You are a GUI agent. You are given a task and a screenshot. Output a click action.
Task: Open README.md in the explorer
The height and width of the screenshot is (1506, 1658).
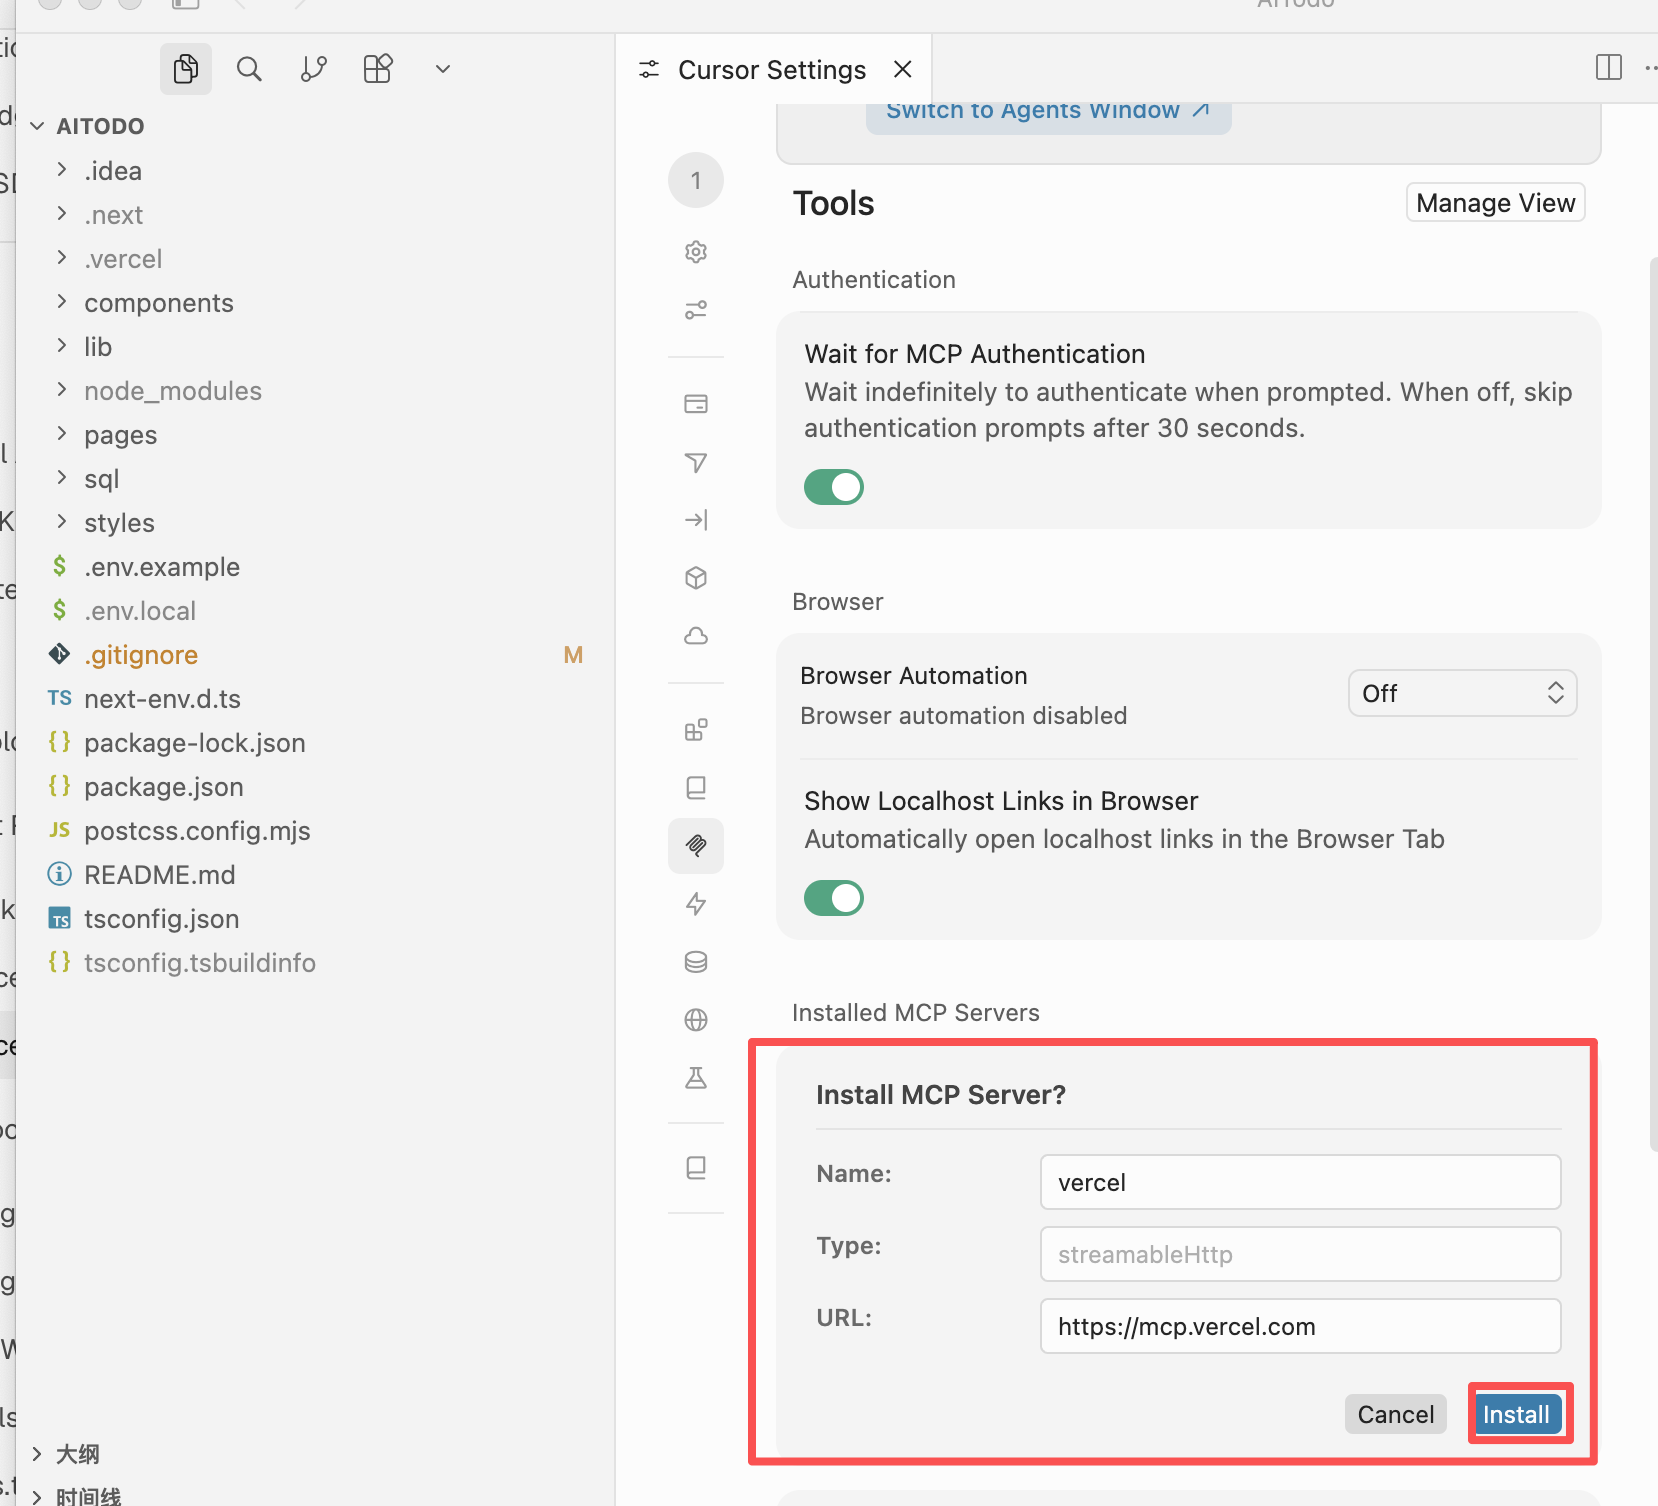(160, 875)
